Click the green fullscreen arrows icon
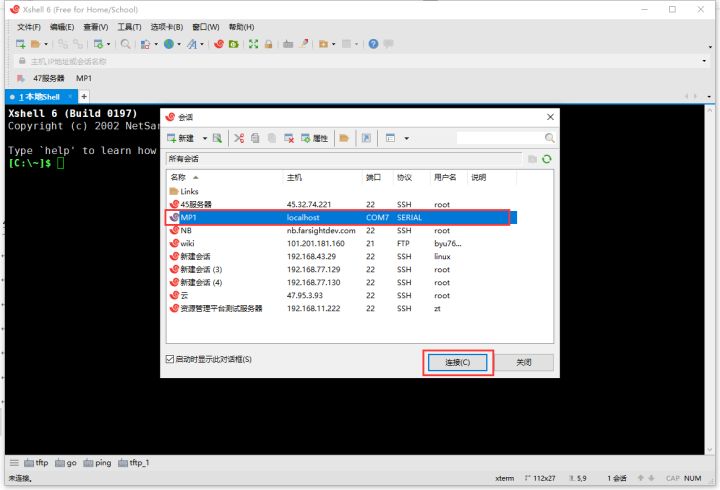720x490 pixels. coord(253,44)
